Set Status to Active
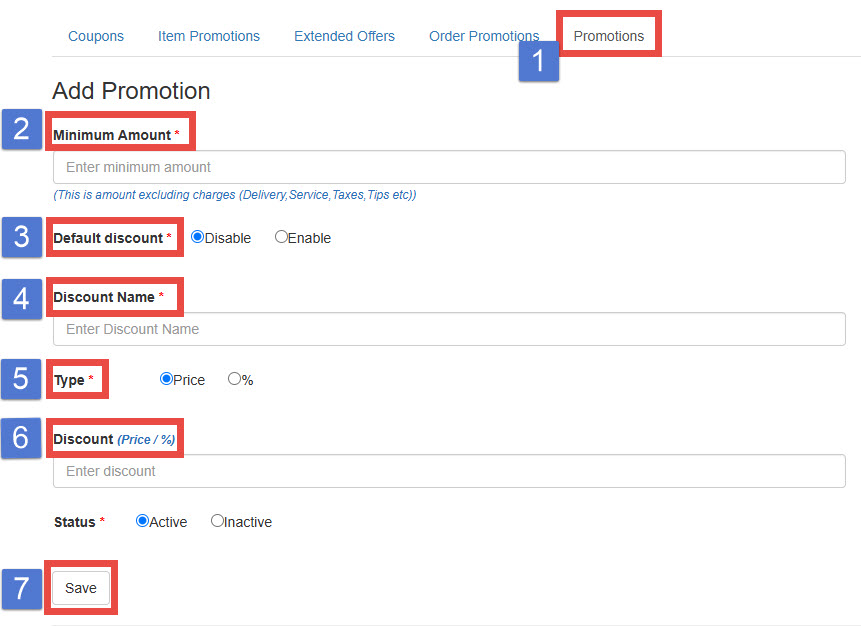This screenshot has width=861, height=627. (x=143, y=521)
